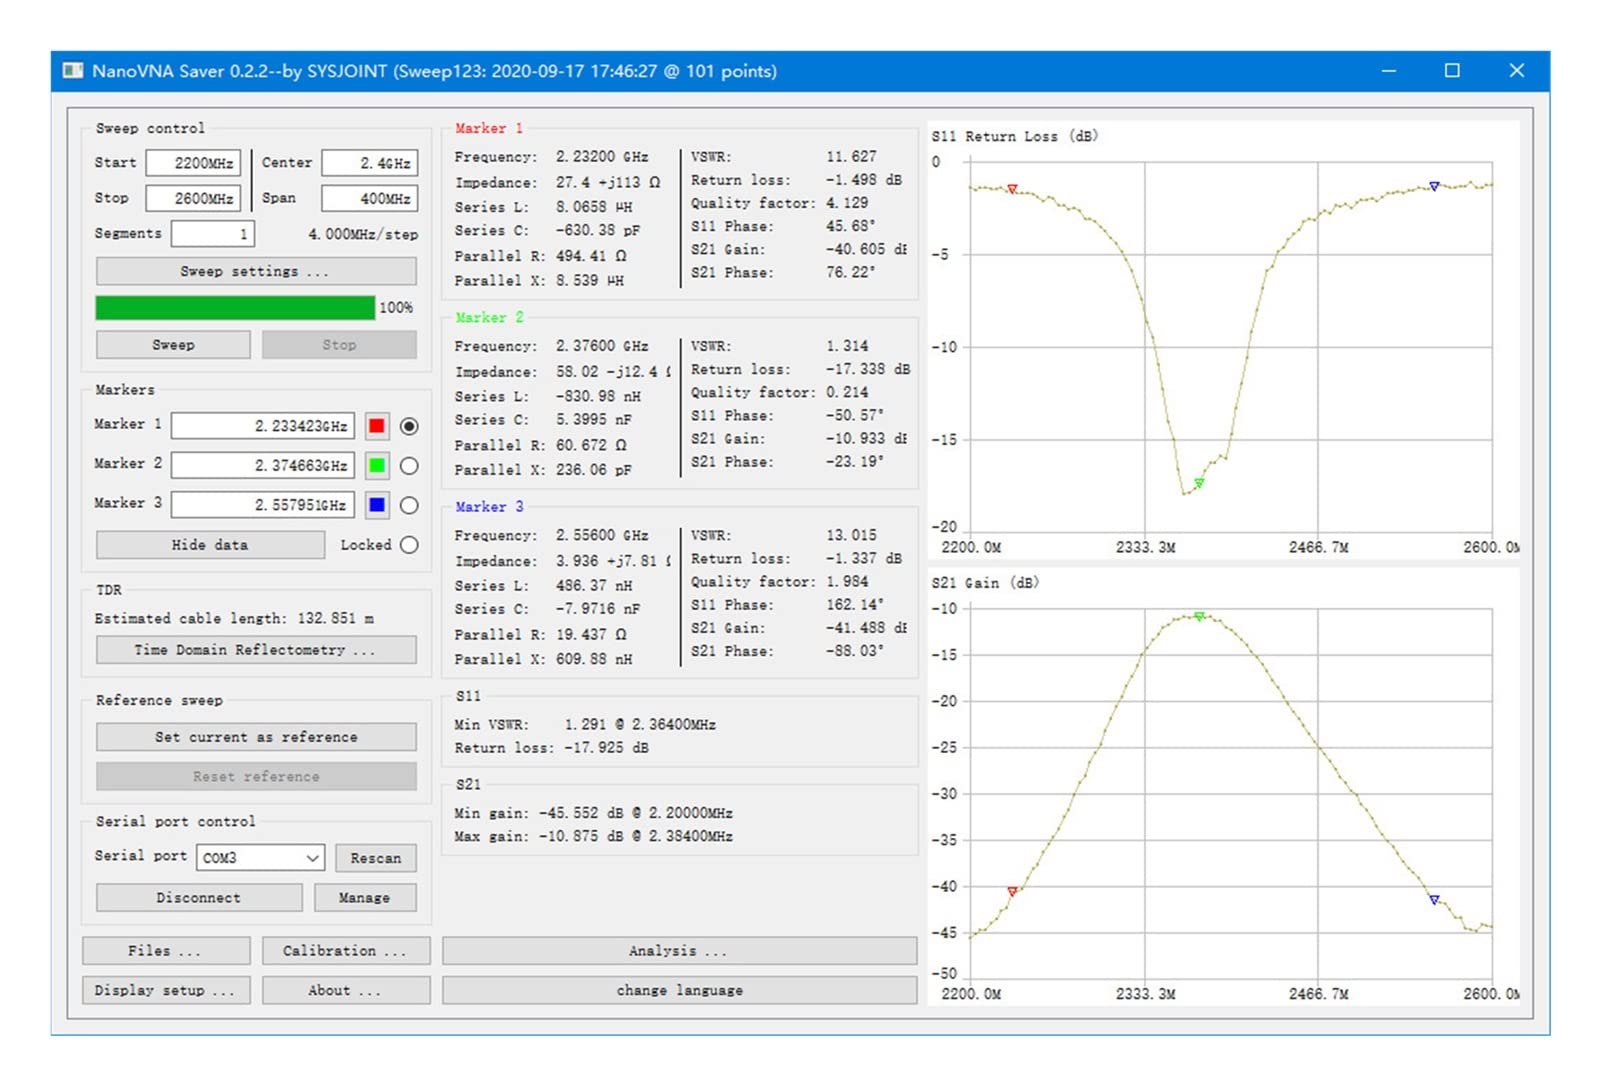
Task: Focus the Span frequency field
Action: point(369,199)
